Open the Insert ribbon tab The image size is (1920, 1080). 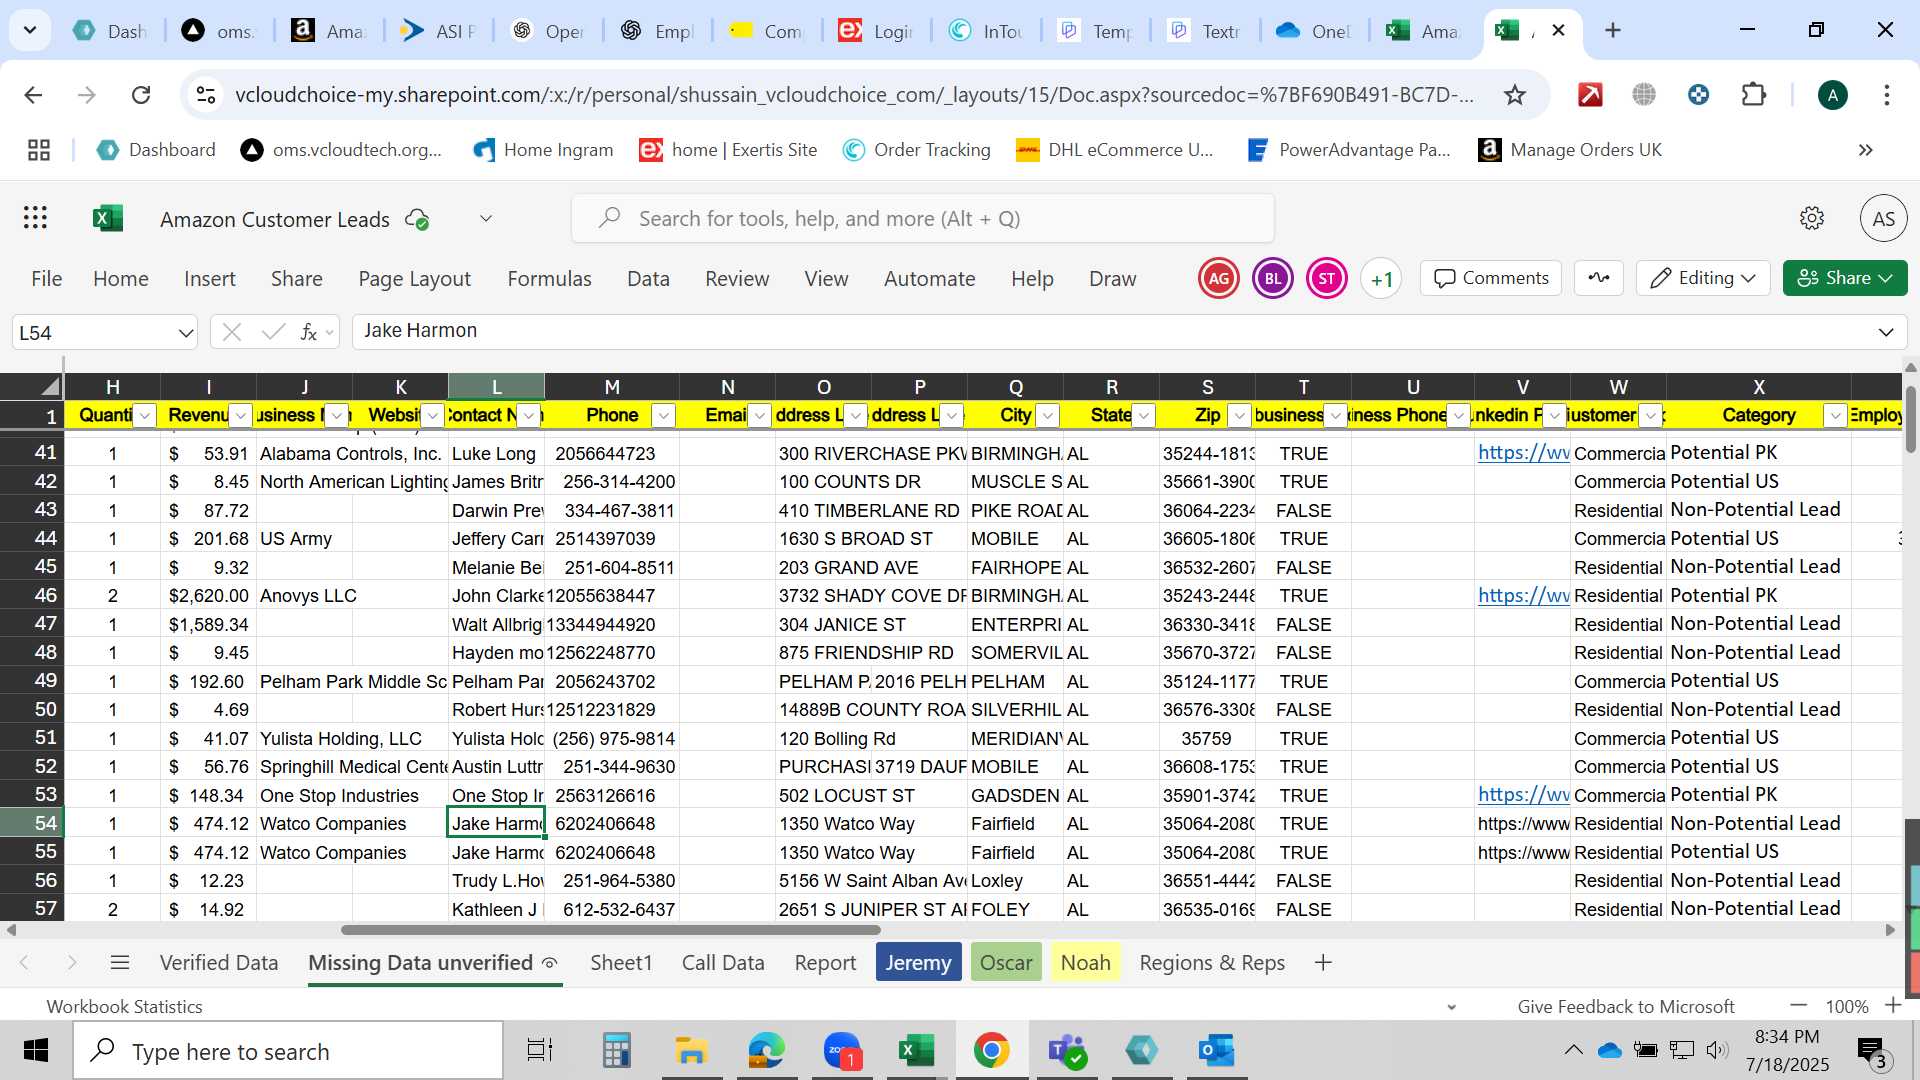pyautogui.click(x=210, y=279)
